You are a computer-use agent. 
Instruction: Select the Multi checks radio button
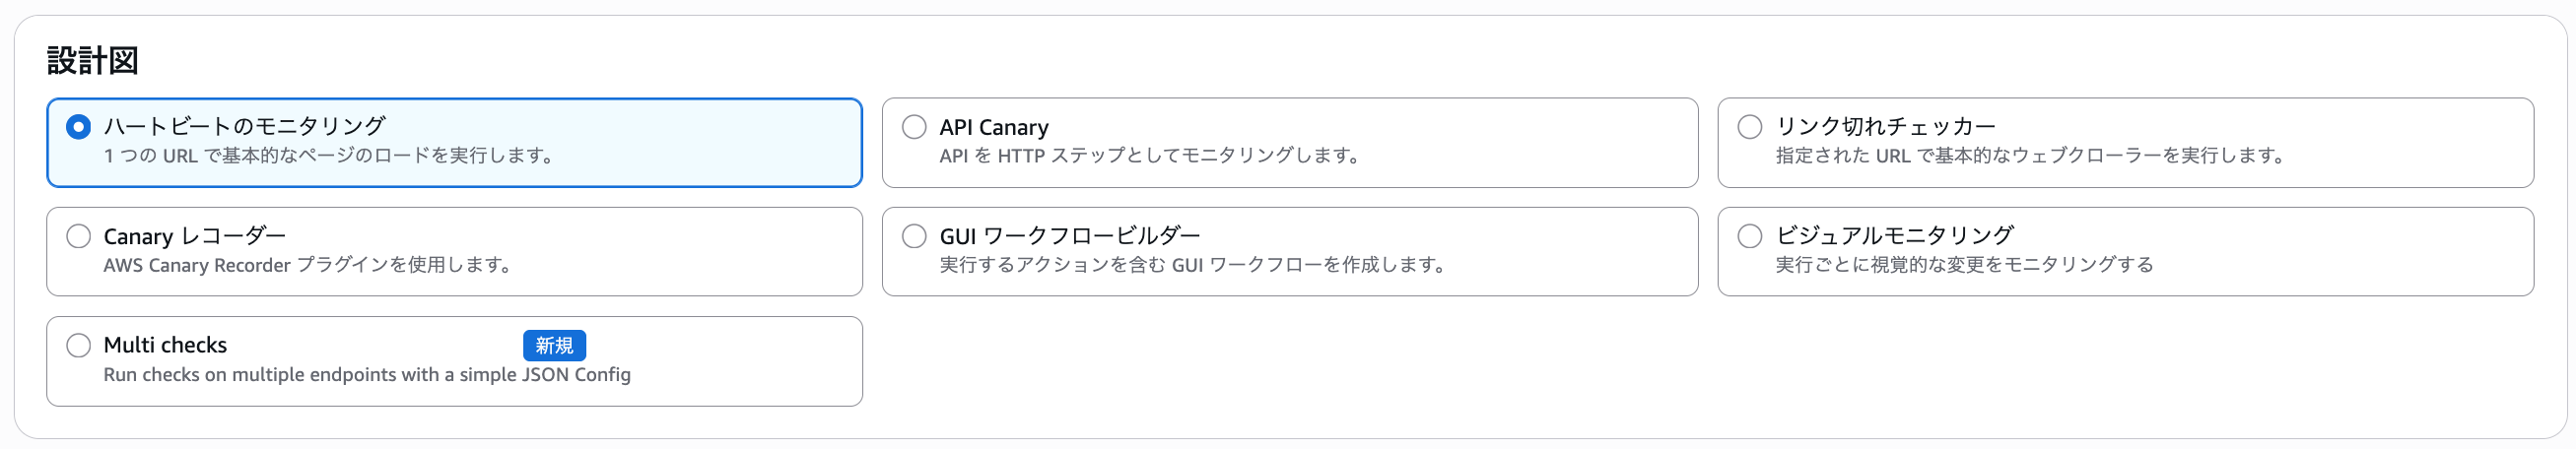click(78, 345)
